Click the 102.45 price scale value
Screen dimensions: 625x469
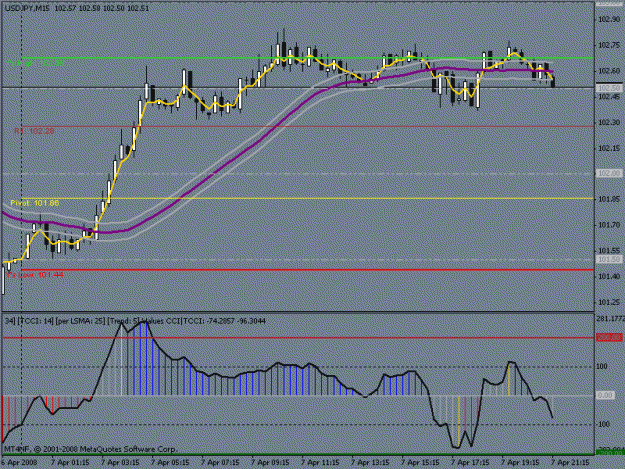pyautogui.click(x=609, y=96)
